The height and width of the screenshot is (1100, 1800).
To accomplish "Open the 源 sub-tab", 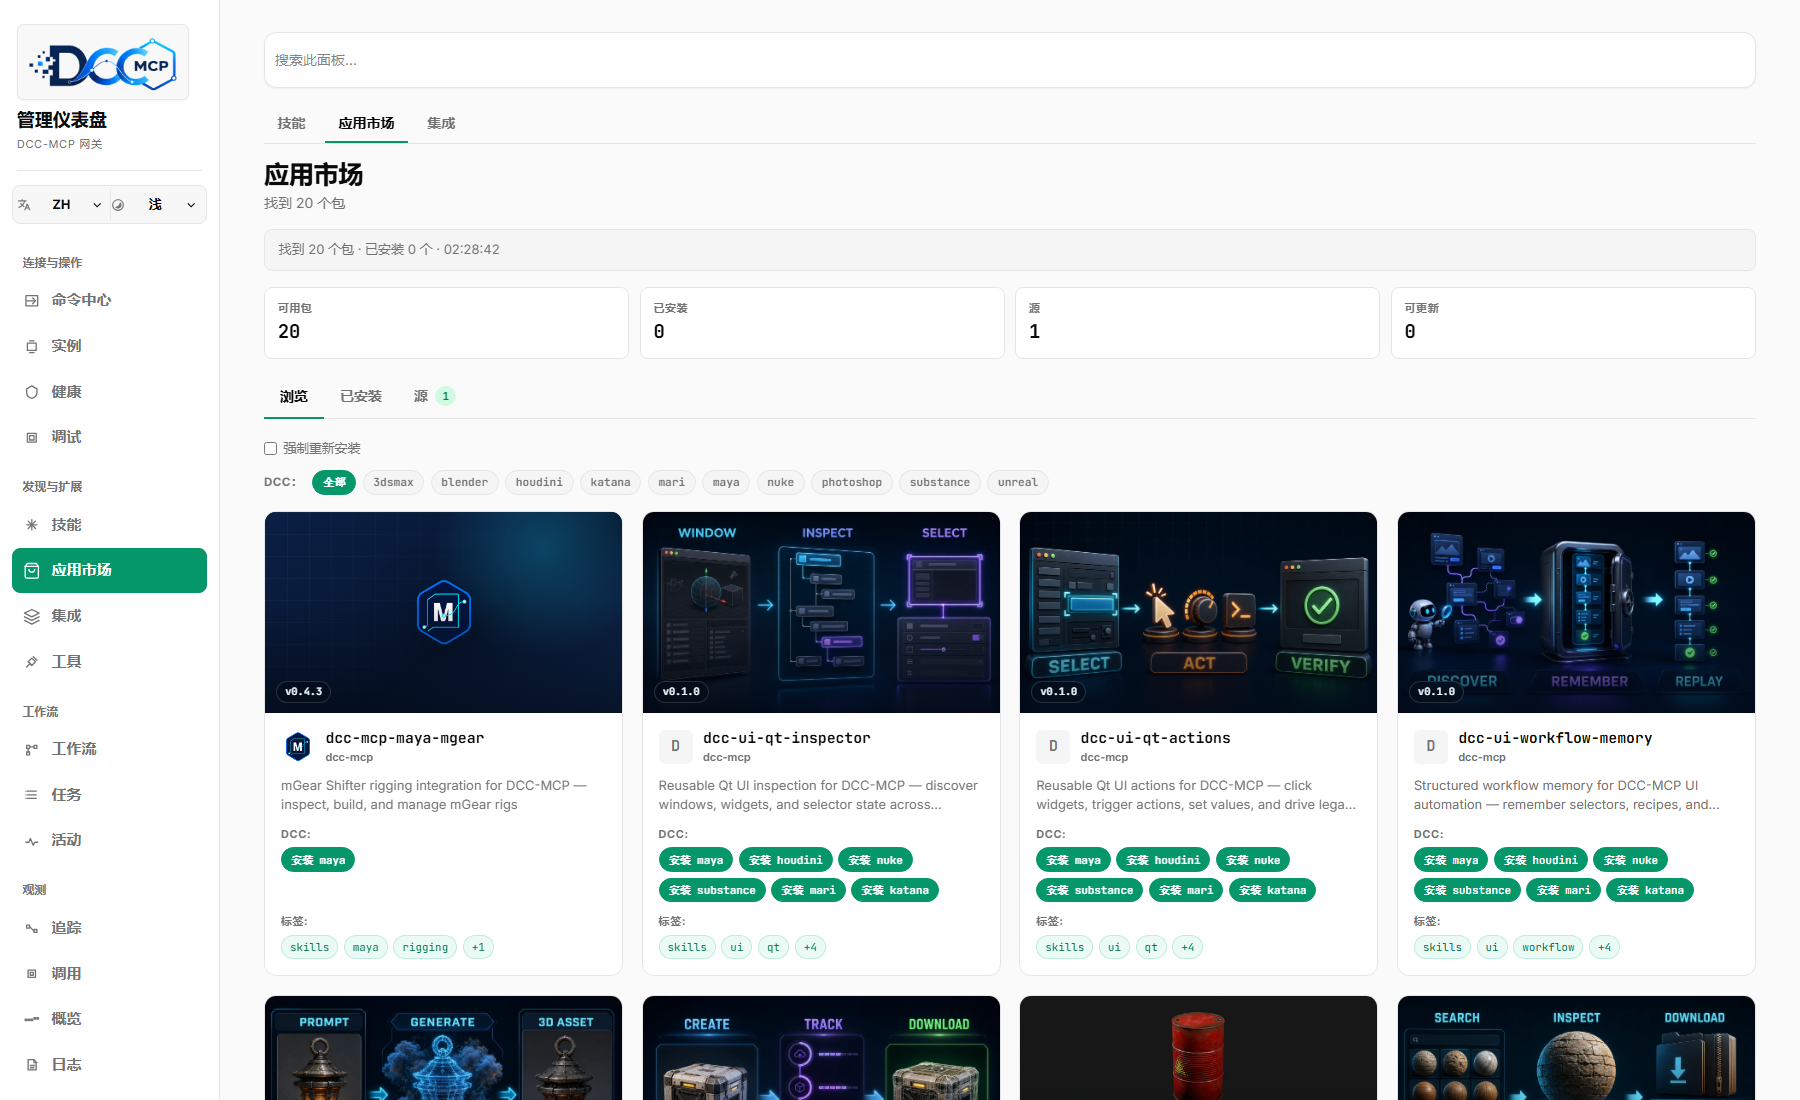I will point(434,396).
